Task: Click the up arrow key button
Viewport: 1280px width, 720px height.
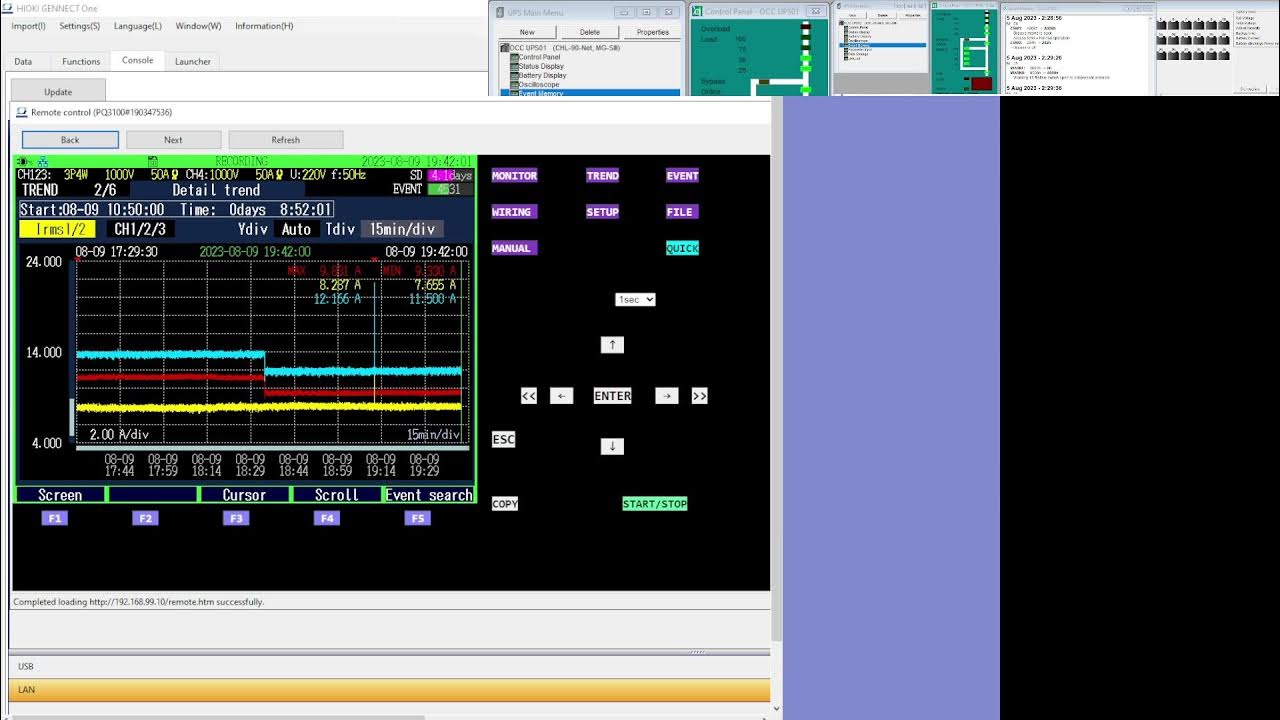Action: click(x=612, y=344)
